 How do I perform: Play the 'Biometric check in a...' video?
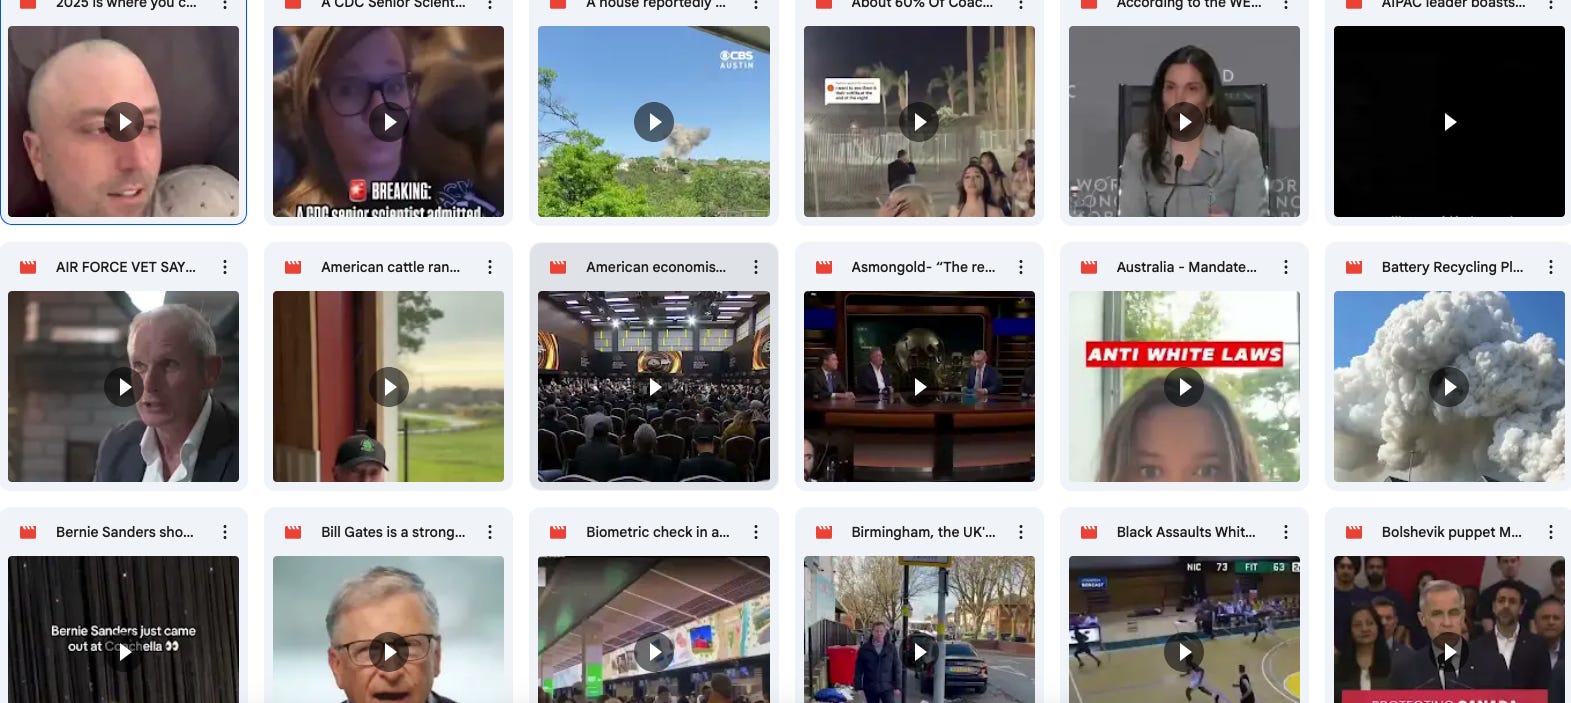654,652
